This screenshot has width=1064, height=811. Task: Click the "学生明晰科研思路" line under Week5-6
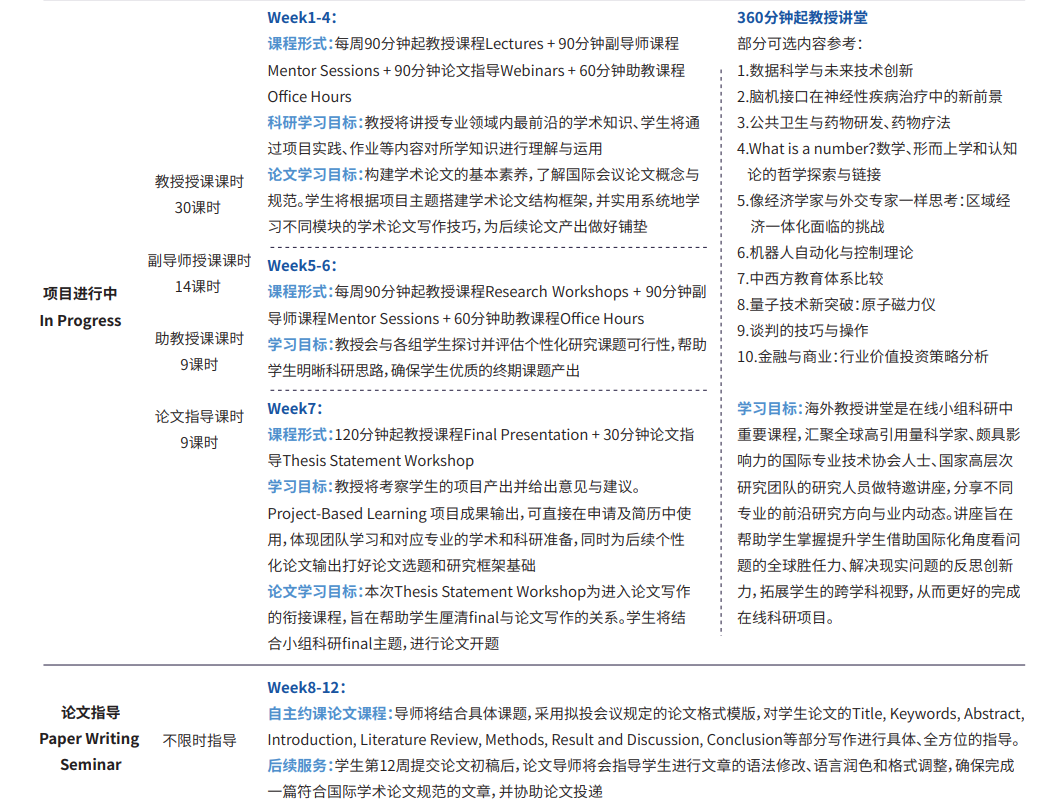(423, 371)
